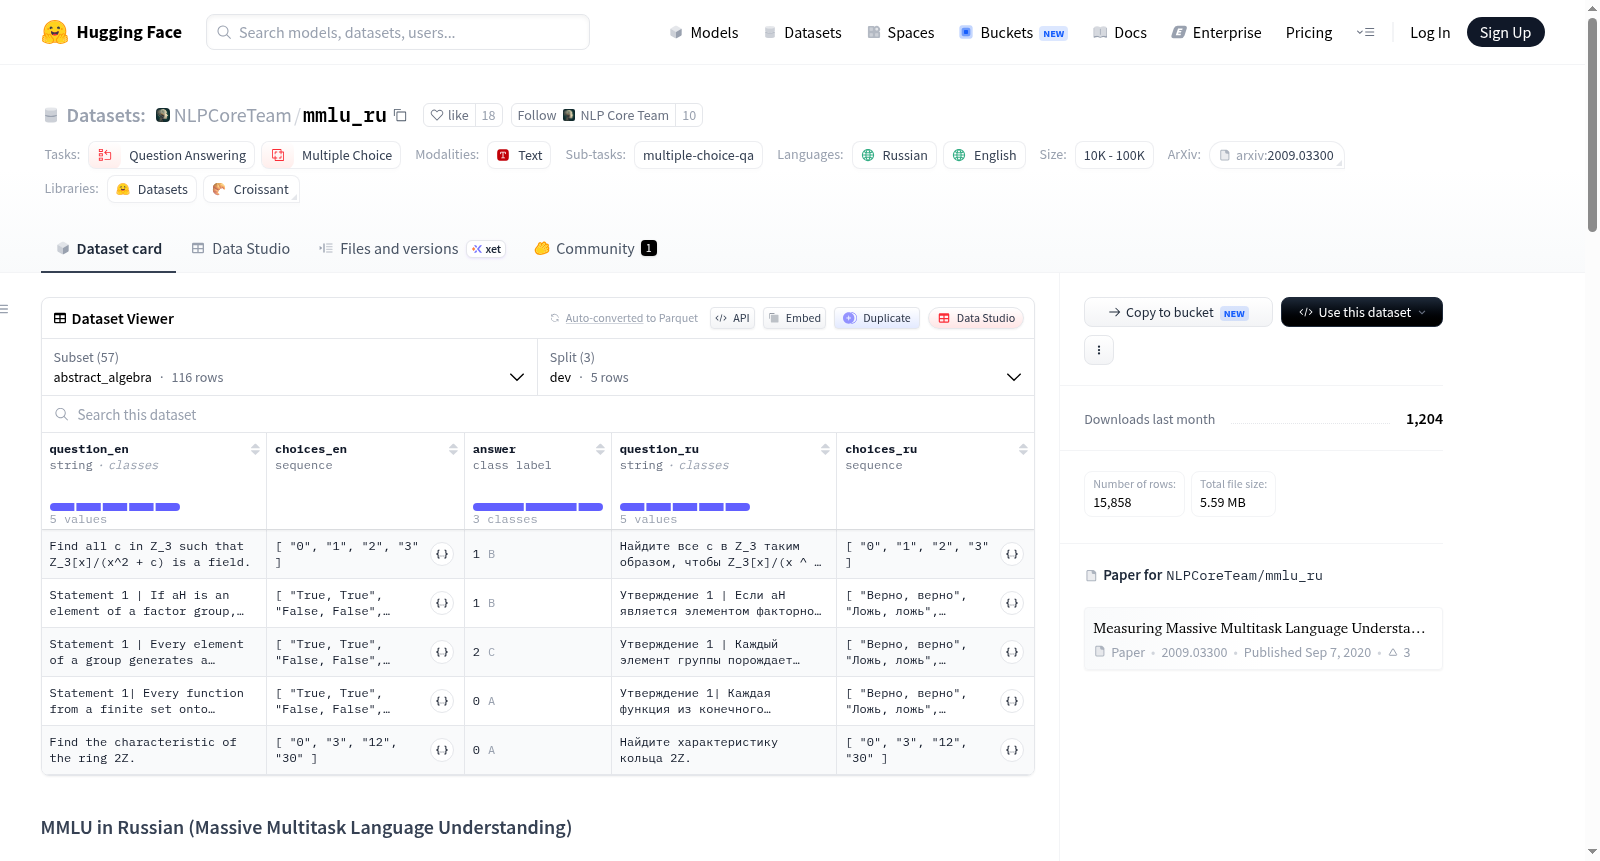The height and width of the screenshot is (861, 1600).
Task: Expand the JSON view icon for first choices_en row
Action: click(x=442, y=554)
